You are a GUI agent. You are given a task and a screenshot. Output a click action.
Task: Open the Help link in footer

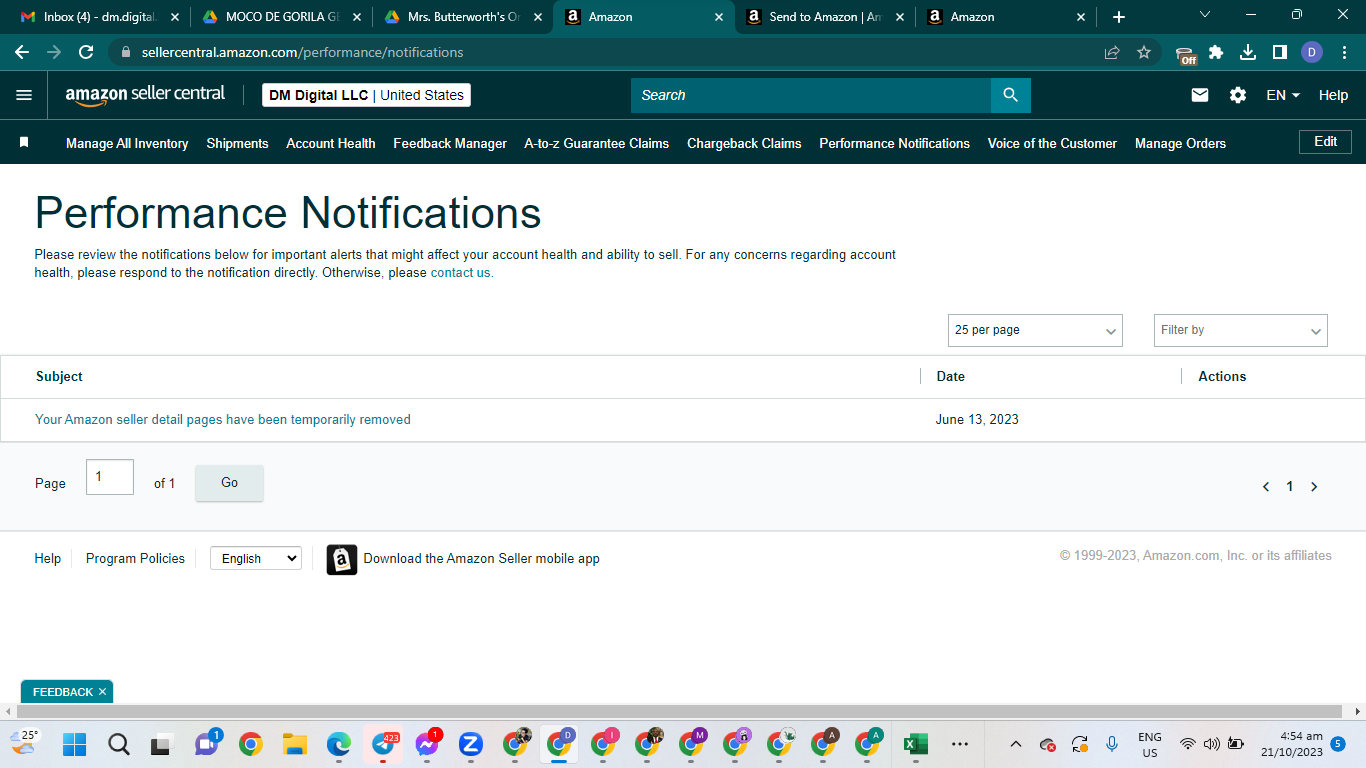coord(48,559)
